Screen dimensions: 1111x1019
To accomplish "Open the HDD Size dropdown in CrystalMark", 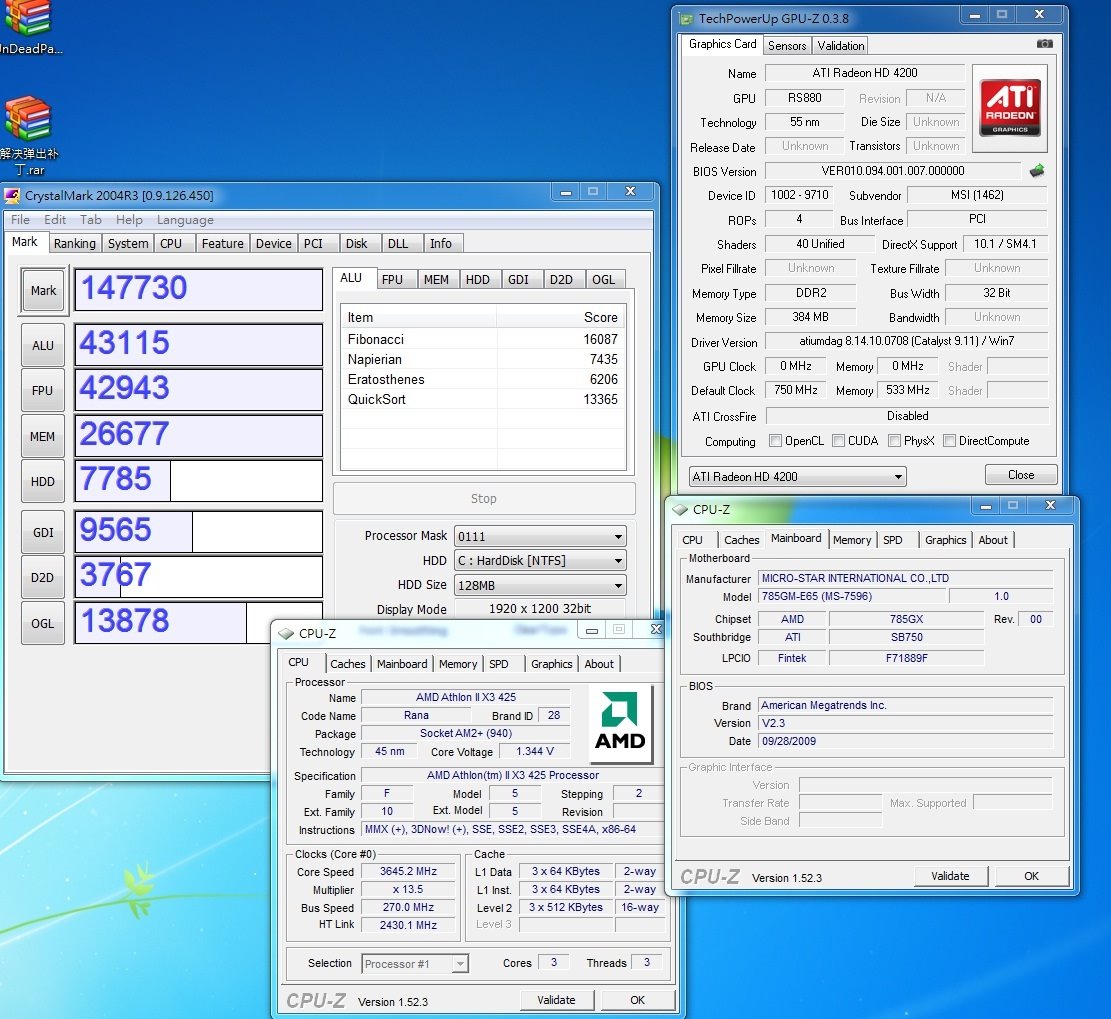I will tap(540, 585).
